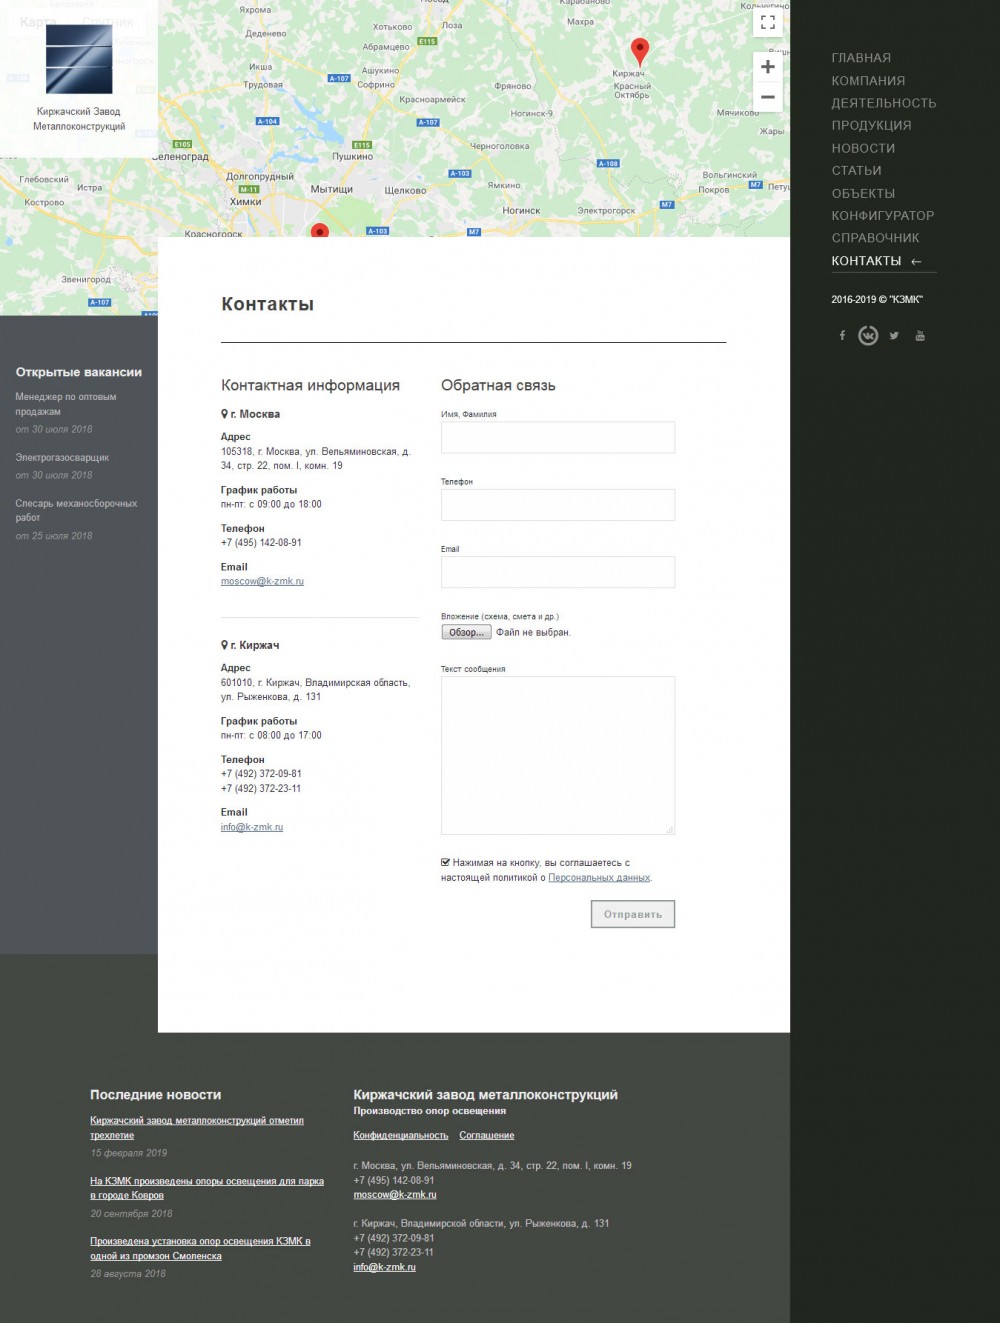Click the Контакты page heading

coord(267,304)
